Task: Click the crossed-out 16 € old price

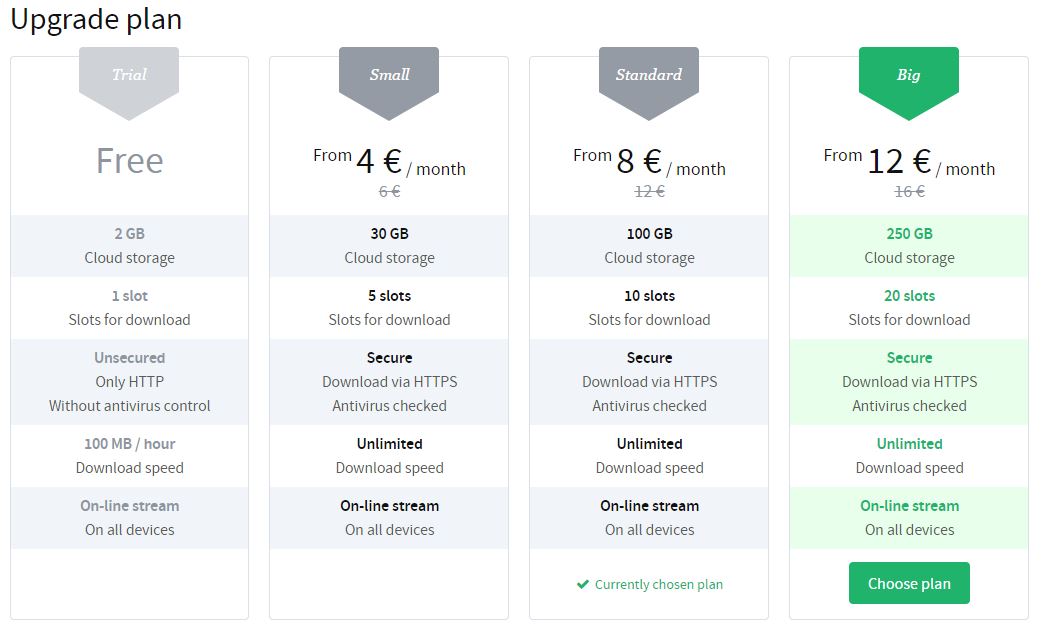Action: (x=909, y=192)
